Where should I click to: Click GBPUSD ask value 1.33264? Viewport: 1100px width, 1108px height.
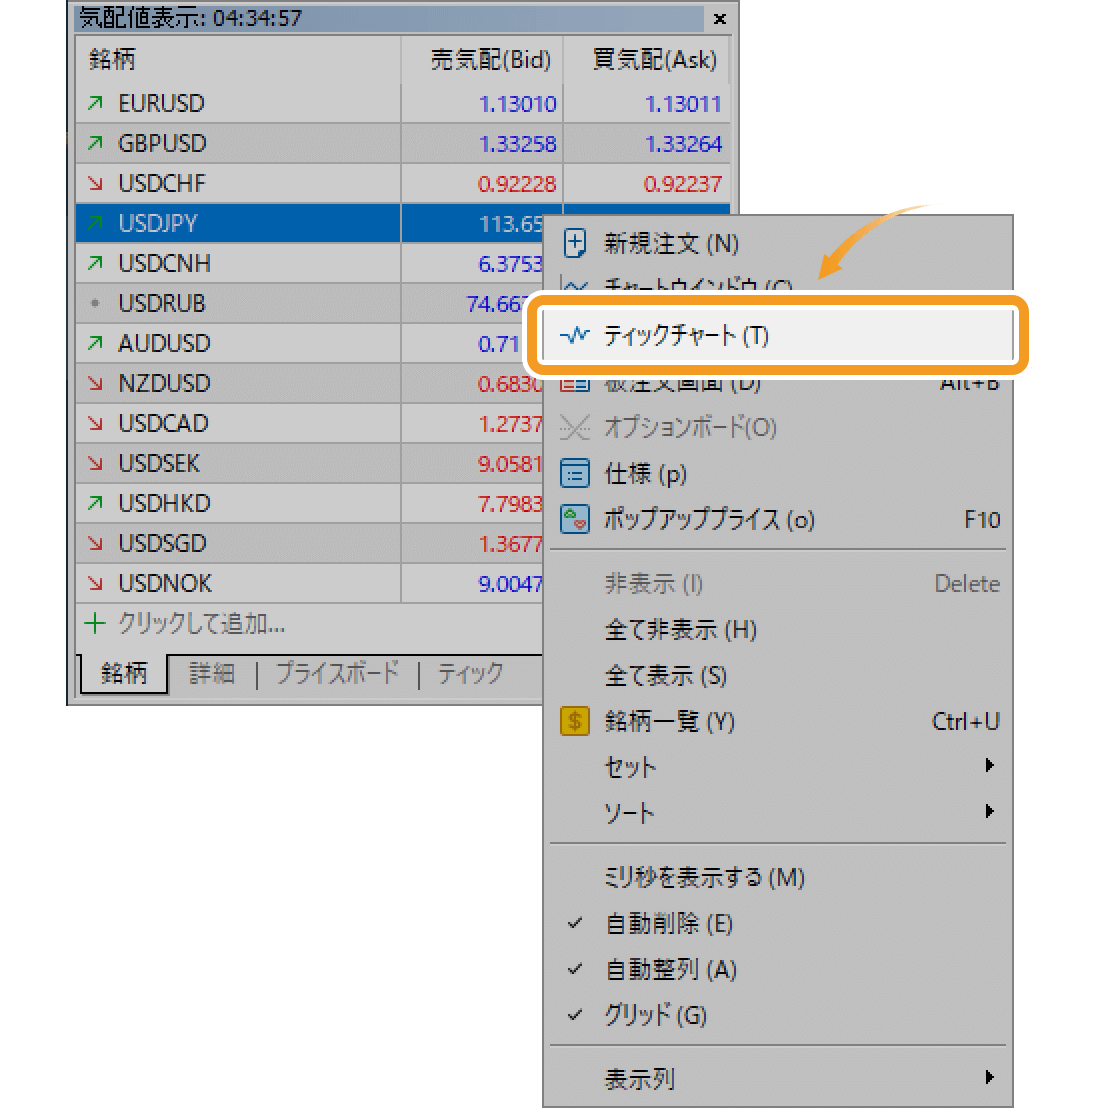tap(682, 144)
